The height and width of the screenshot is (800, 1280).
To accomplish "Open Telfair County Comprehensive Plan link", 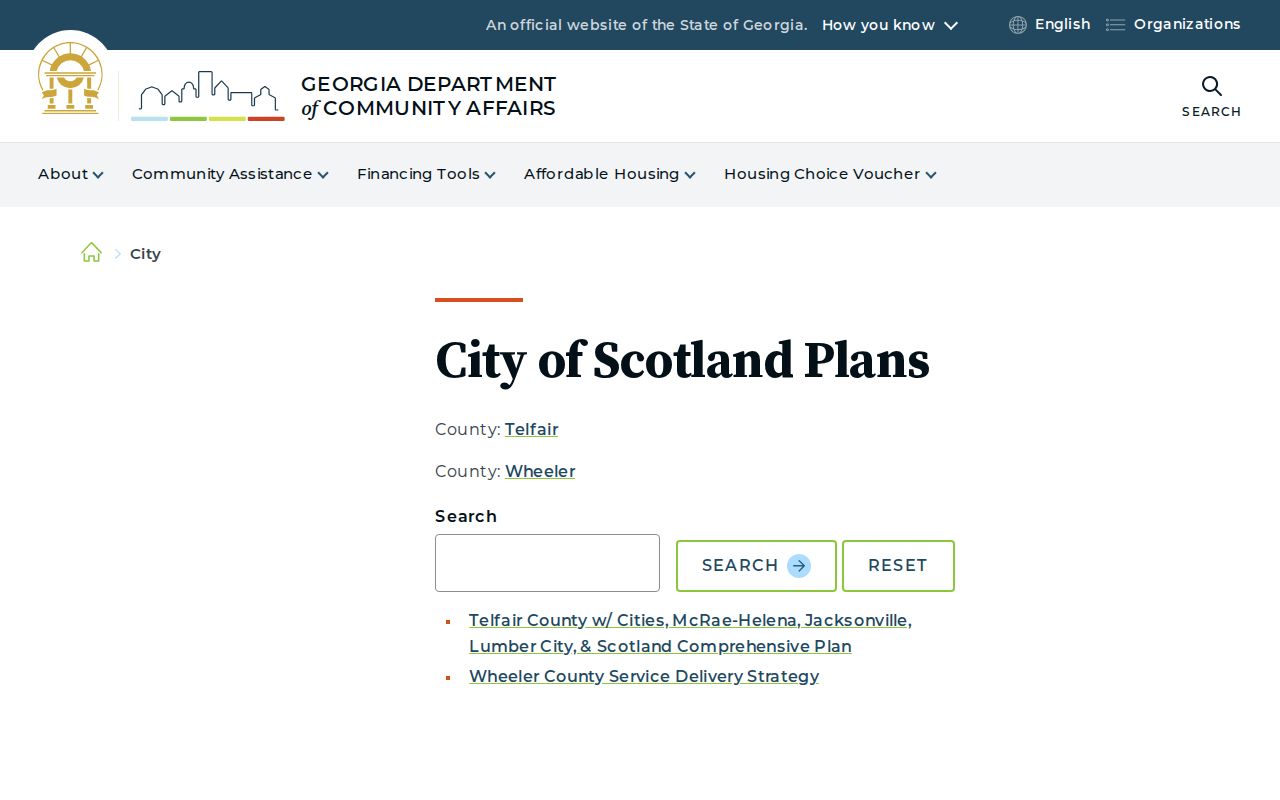I will [x=690, y=633].
